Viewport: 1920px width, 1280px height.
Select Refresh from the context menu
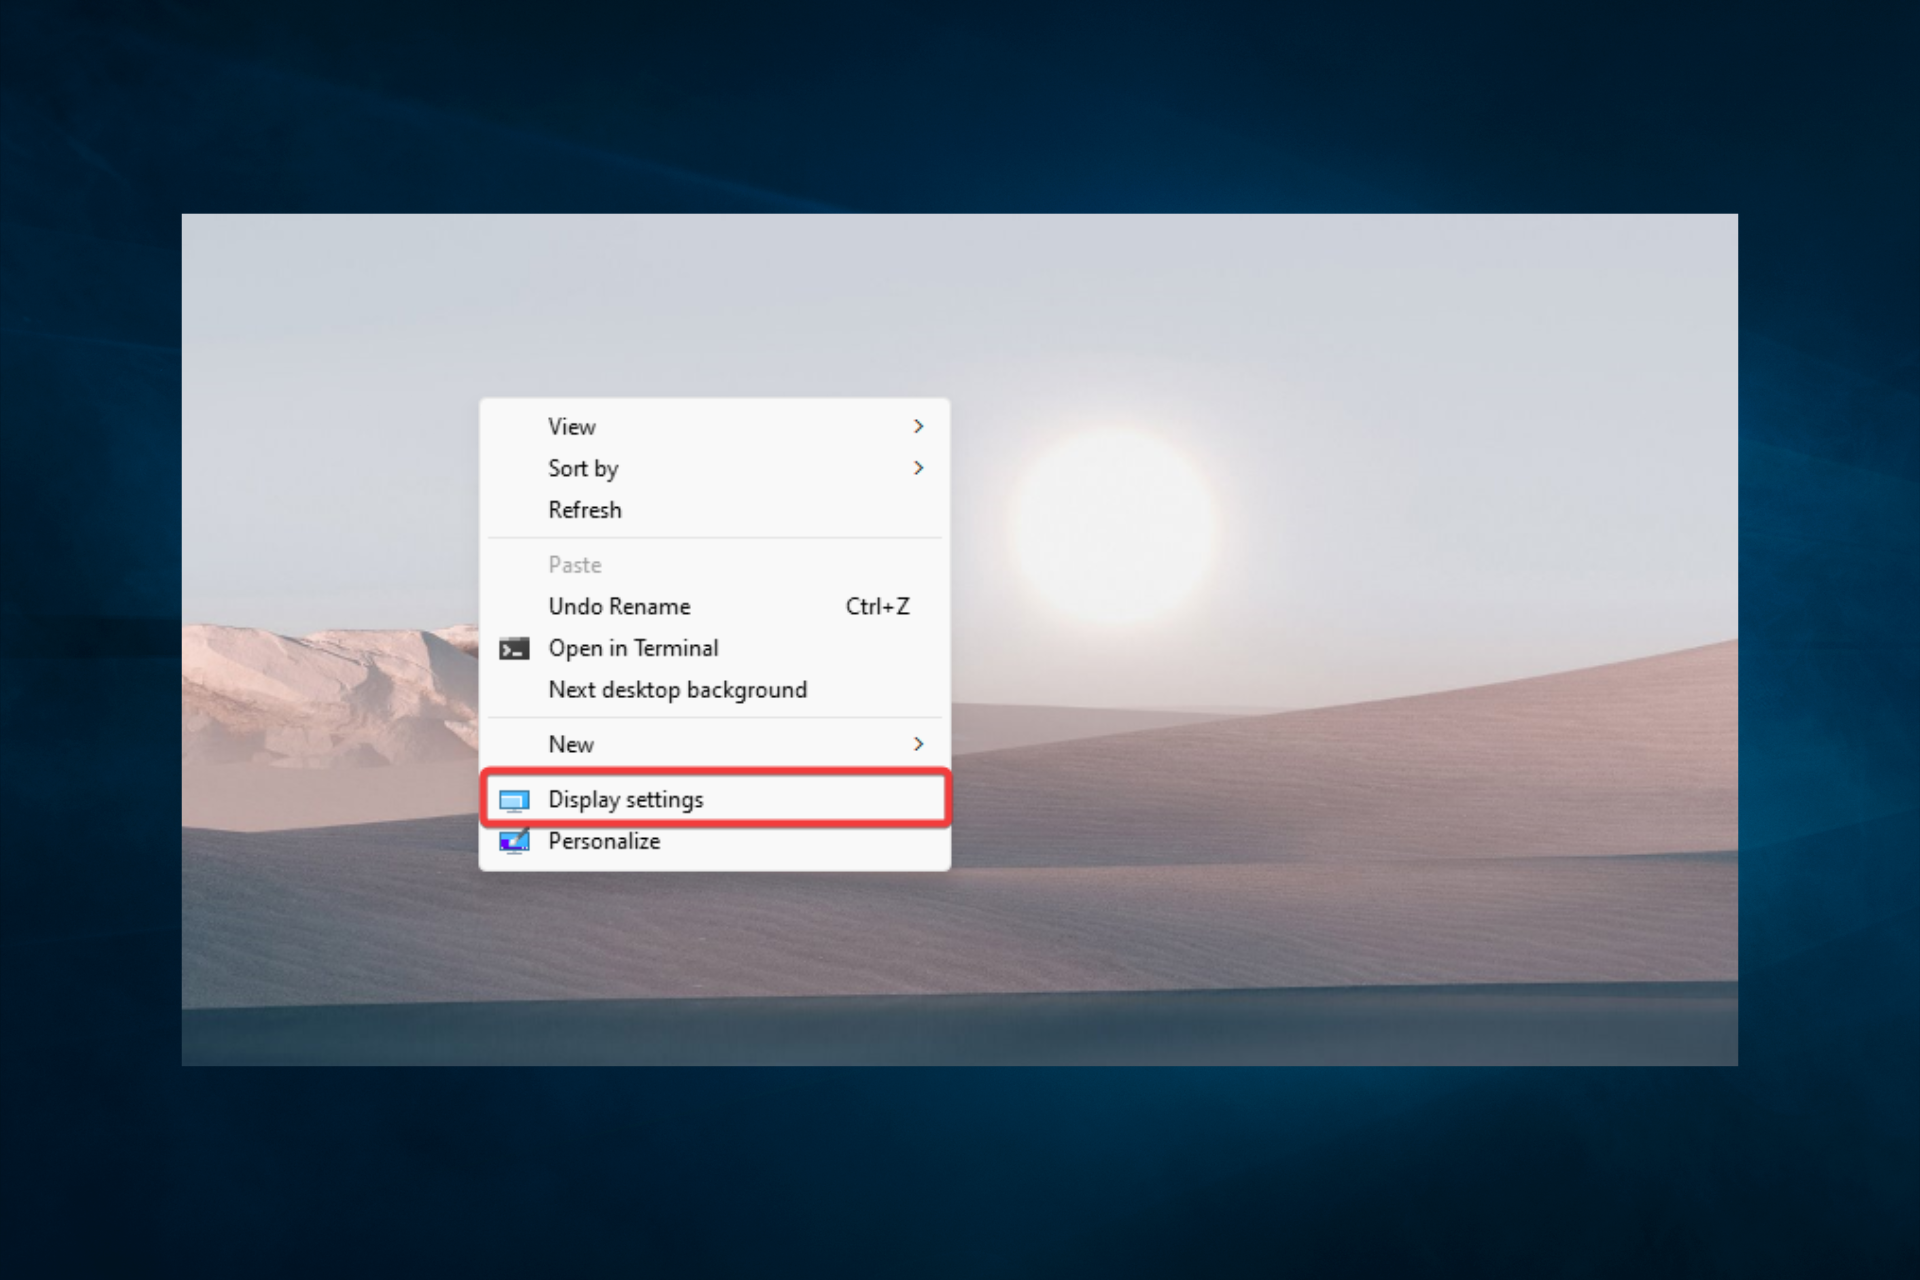click(x=584, y=510)
